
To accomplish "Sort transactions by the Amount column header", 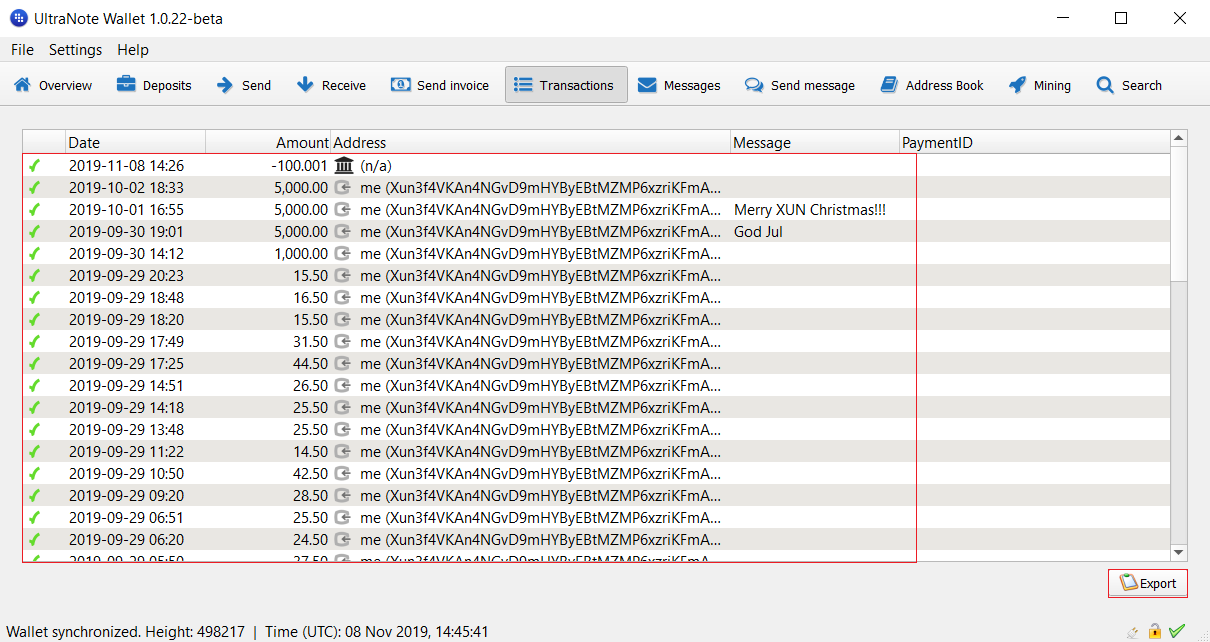I will coord(268,143).
